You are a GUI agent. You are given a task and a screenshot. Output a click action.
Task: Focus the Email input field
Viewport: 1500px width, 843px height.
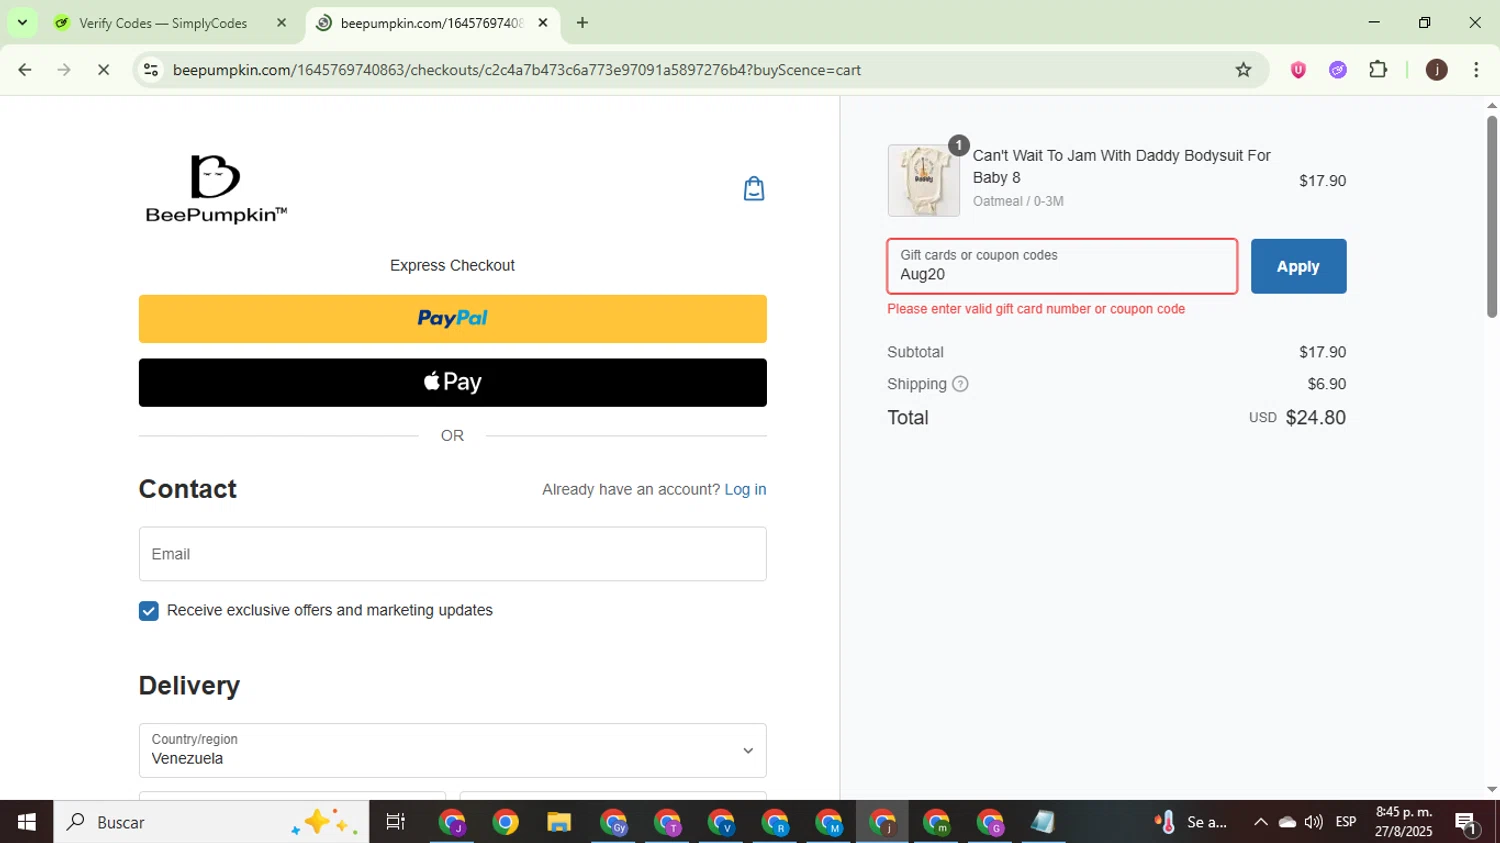453,554
